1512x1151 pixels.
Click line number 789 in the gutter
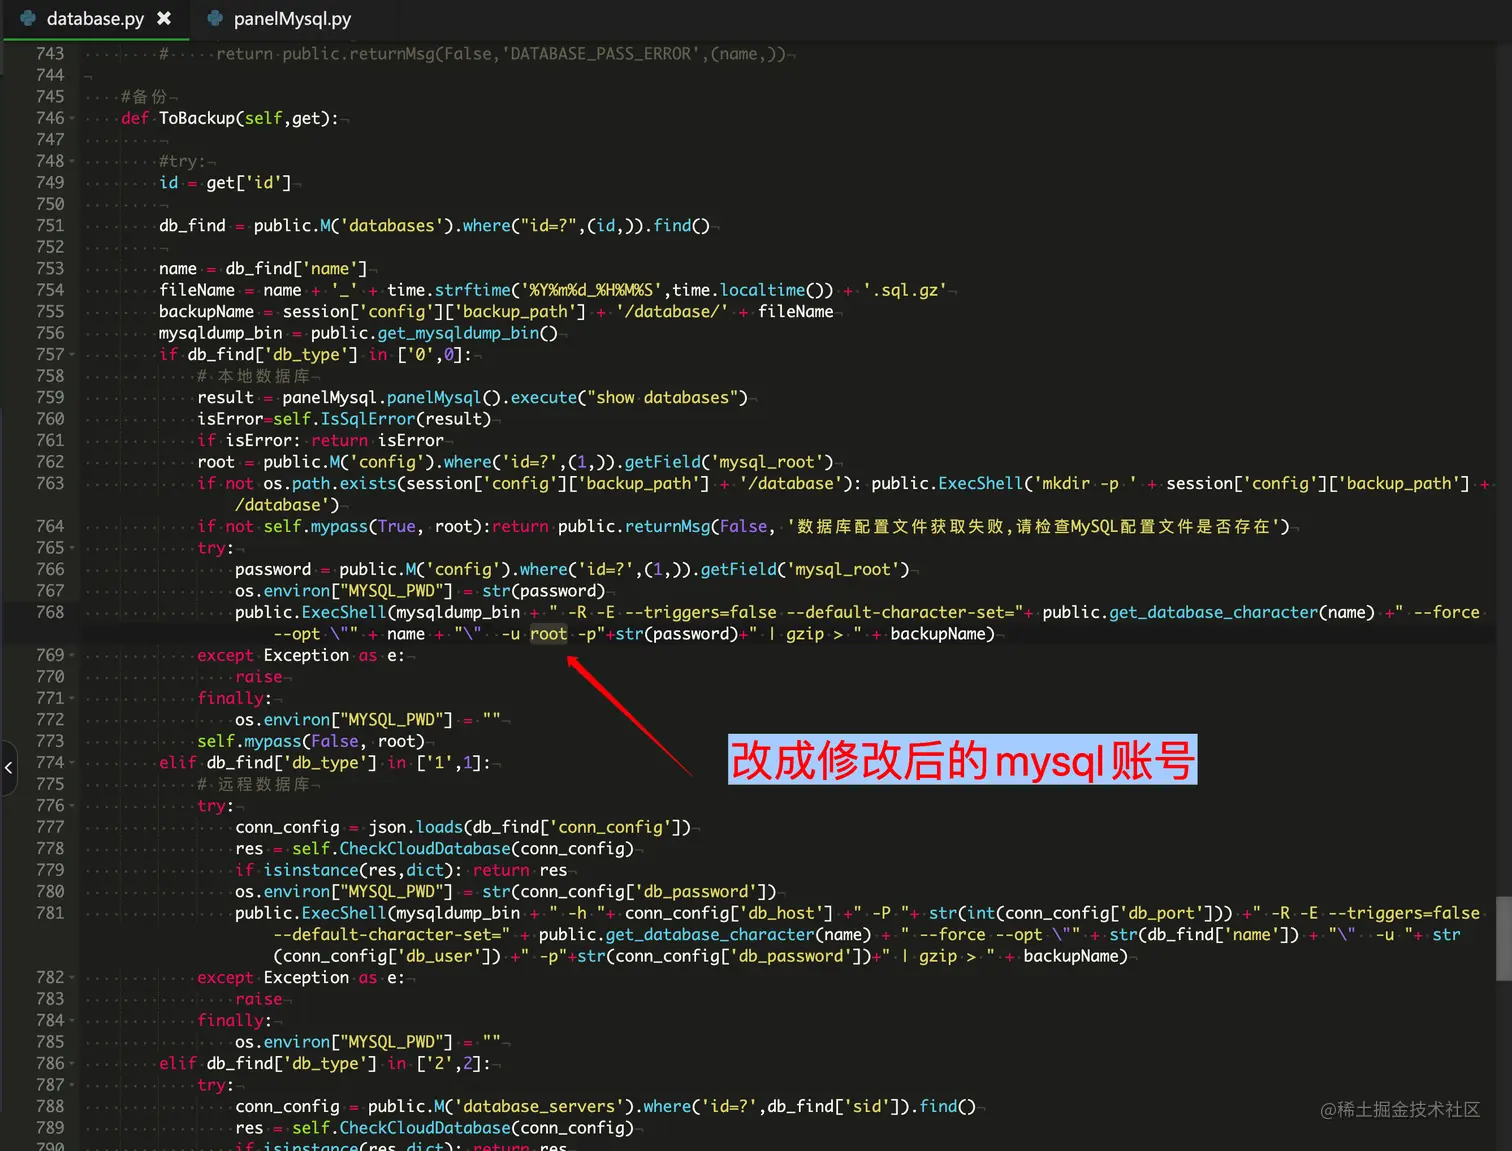[x=49, y=1128]
